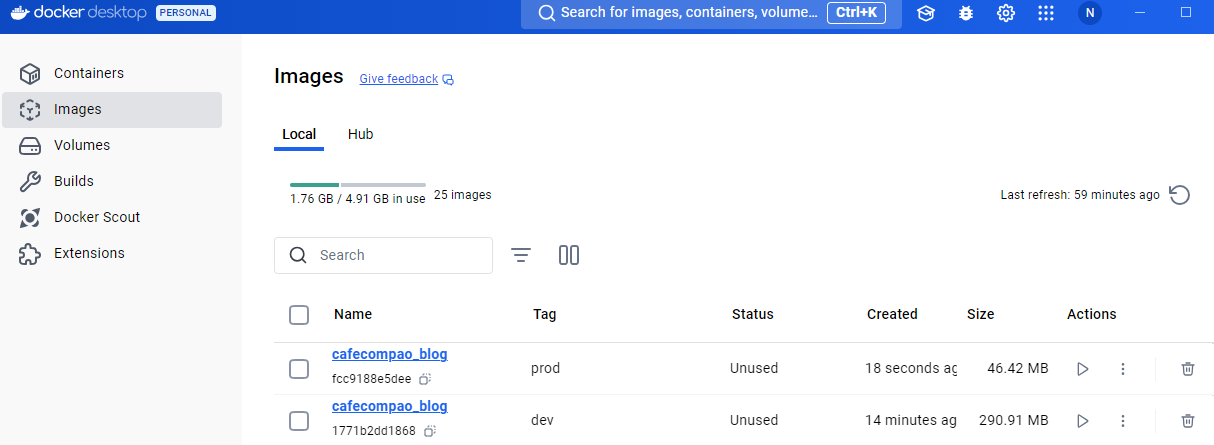Click the images Search field
This screenshot has width=1214, height=445.
pyautogui.click(x=383, y=255)
